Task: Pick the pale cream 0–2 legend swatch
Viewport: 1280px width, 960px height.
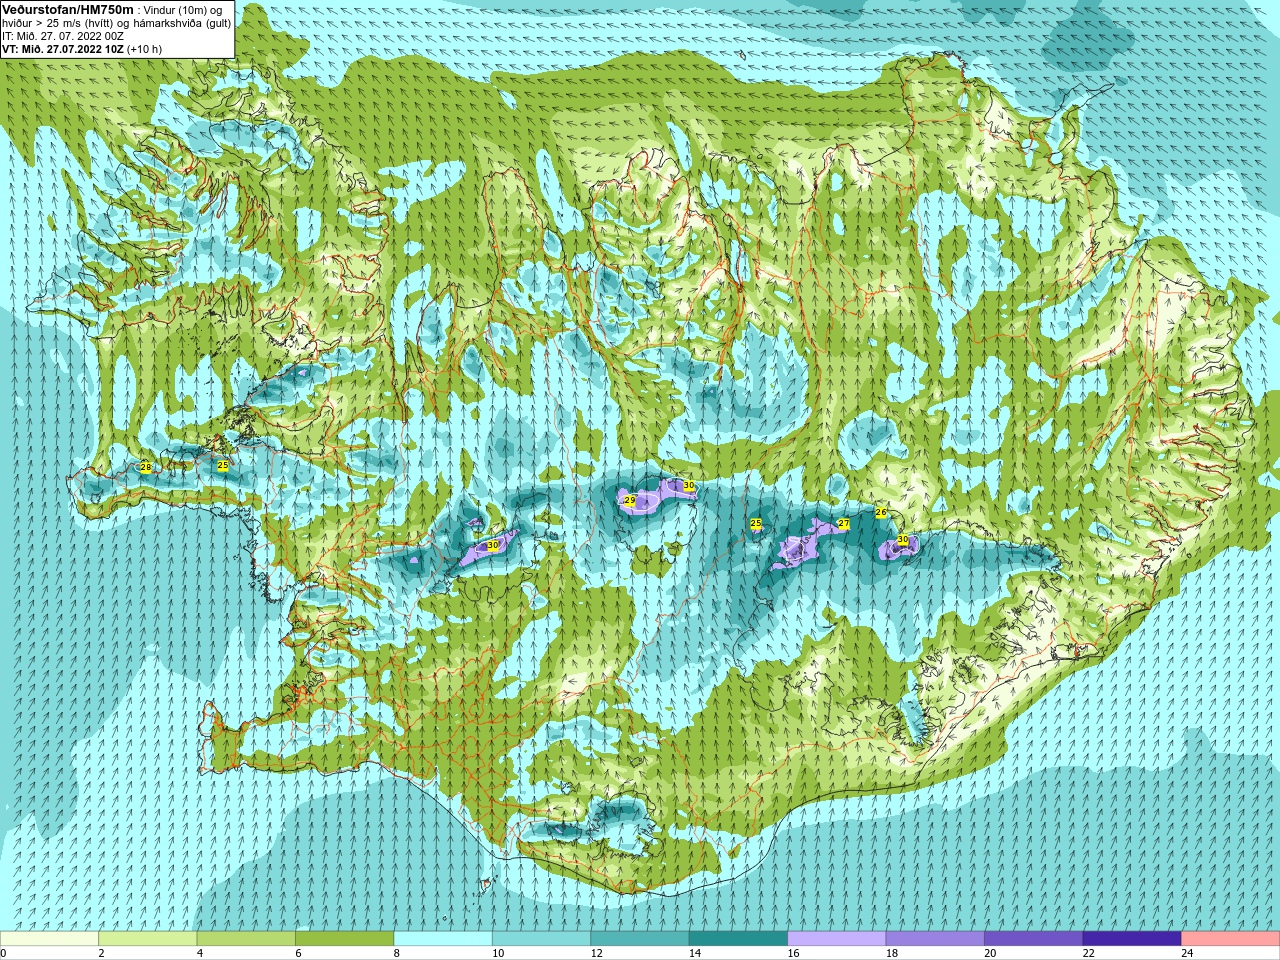Action: pyautogui.click(x=50, y=939)
